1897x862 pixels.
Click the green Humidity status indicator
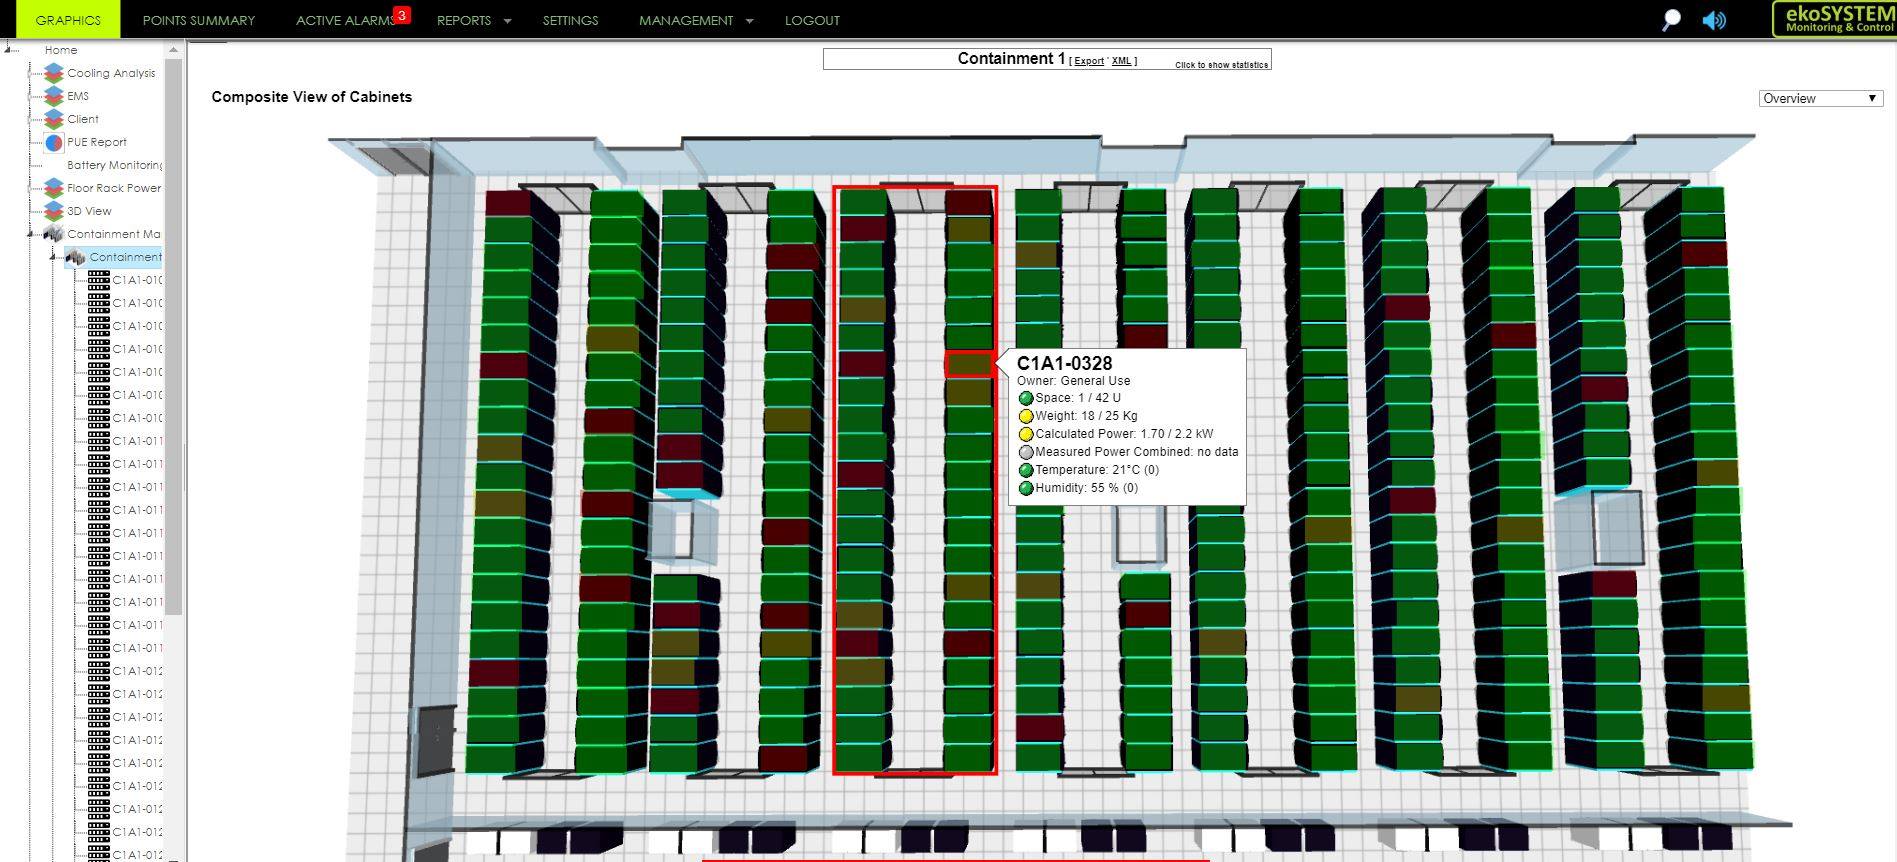pyautogui.click(x=1025, y=488)
